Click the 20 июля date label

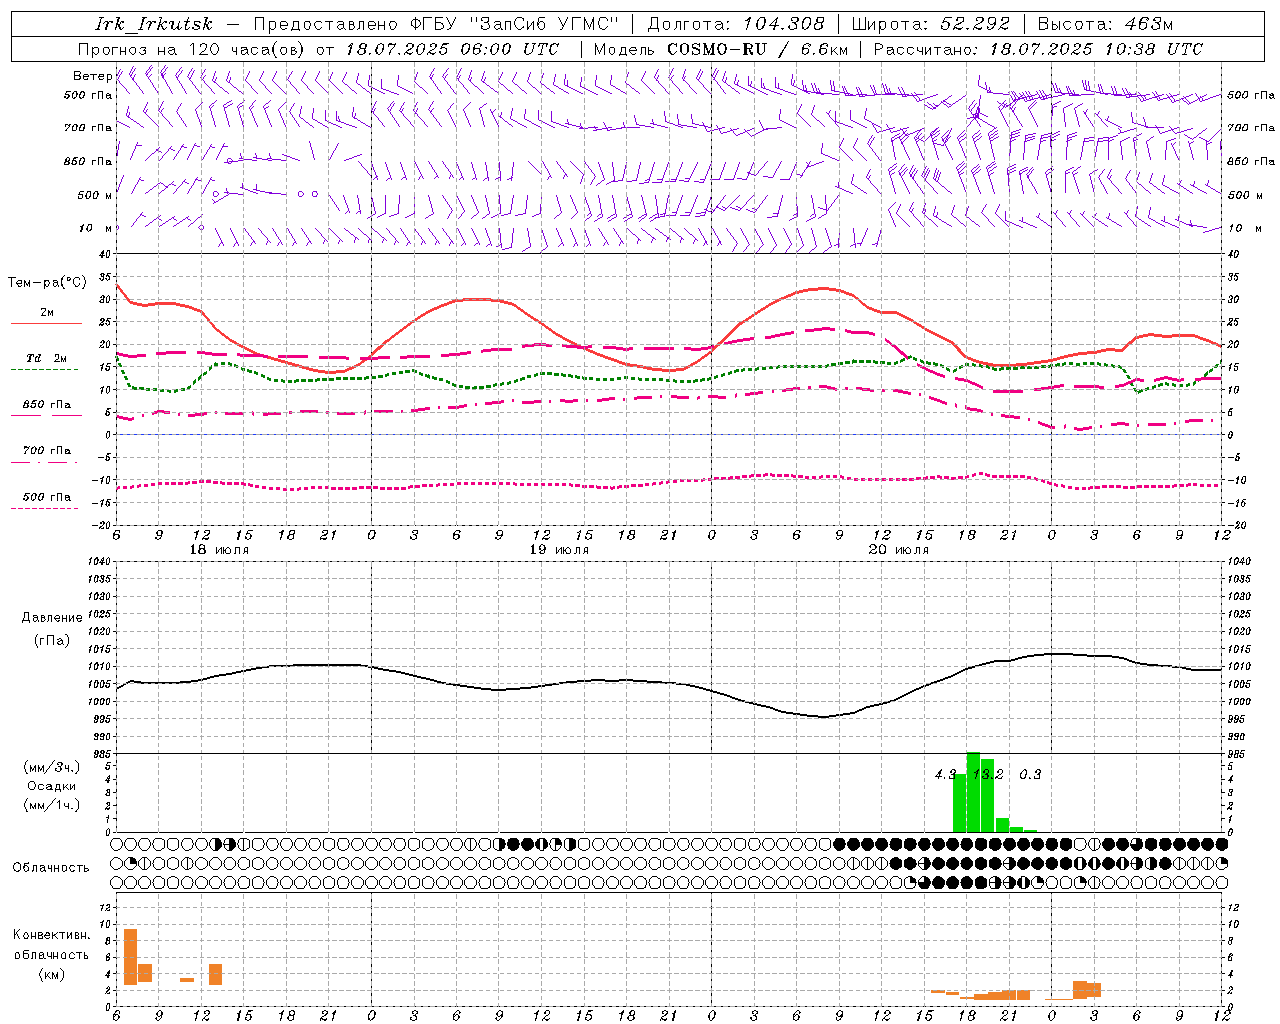[899, 550]
